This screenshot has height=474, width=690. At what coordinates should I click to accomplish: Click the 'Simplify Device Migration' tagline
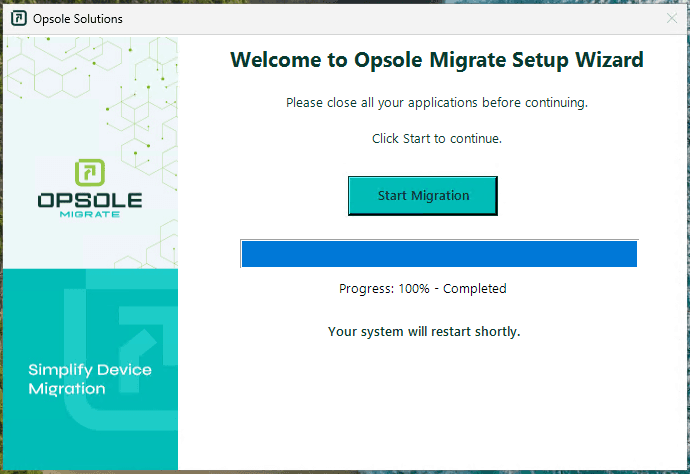[x=90, y=379]
